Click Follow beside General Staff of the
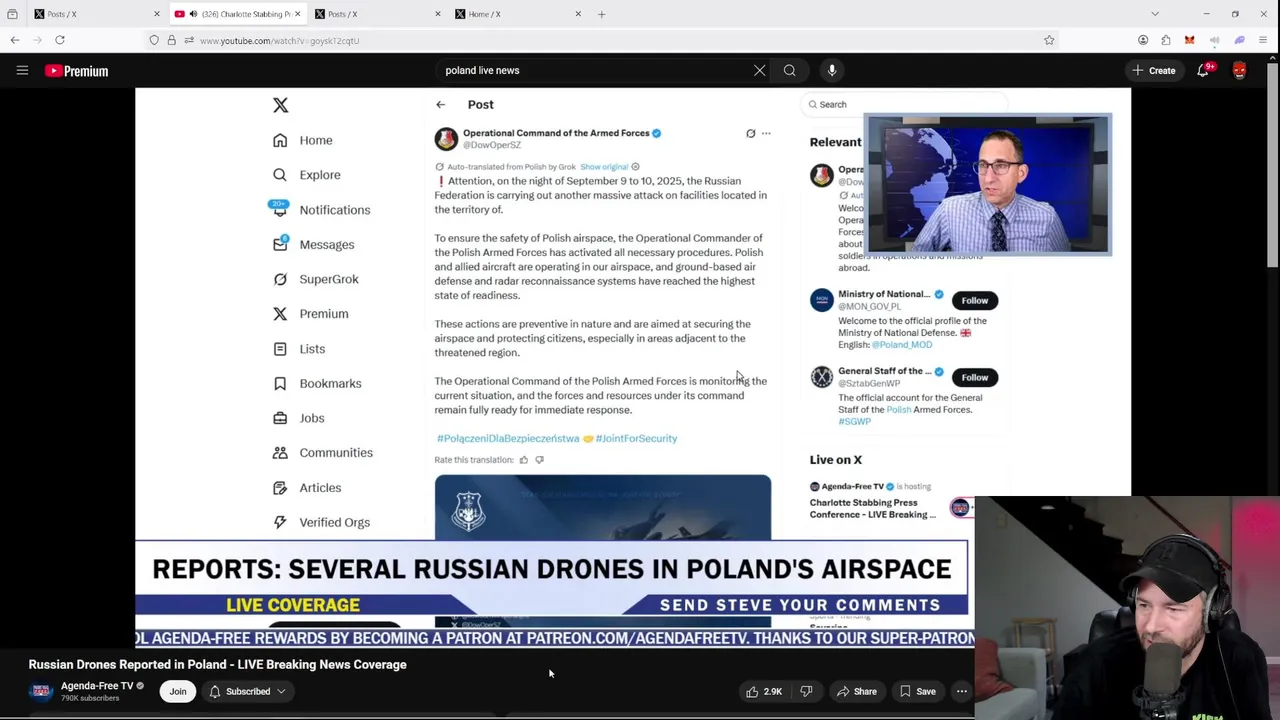Screen dimensions: 1280x720 (x=975, y=377)
